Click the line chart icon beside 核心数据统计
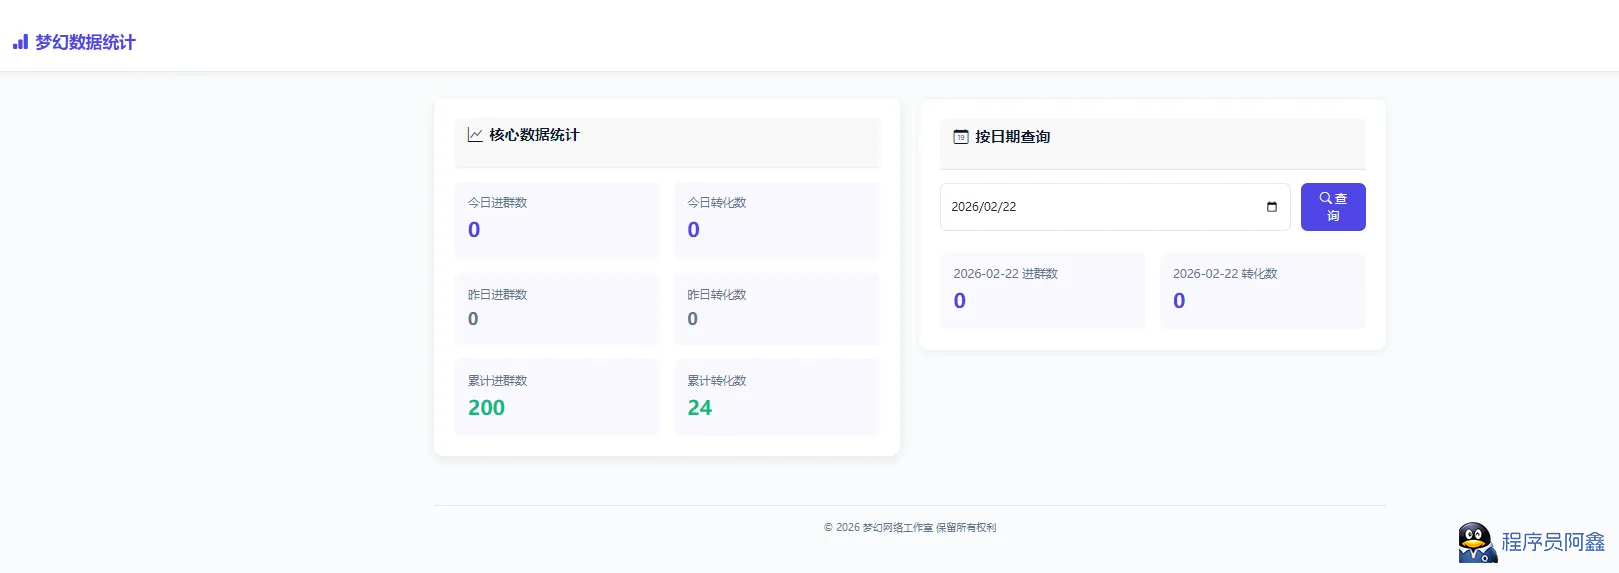Image resolution: width=1619 pixels, height=573 pixels. pos(475,135)
